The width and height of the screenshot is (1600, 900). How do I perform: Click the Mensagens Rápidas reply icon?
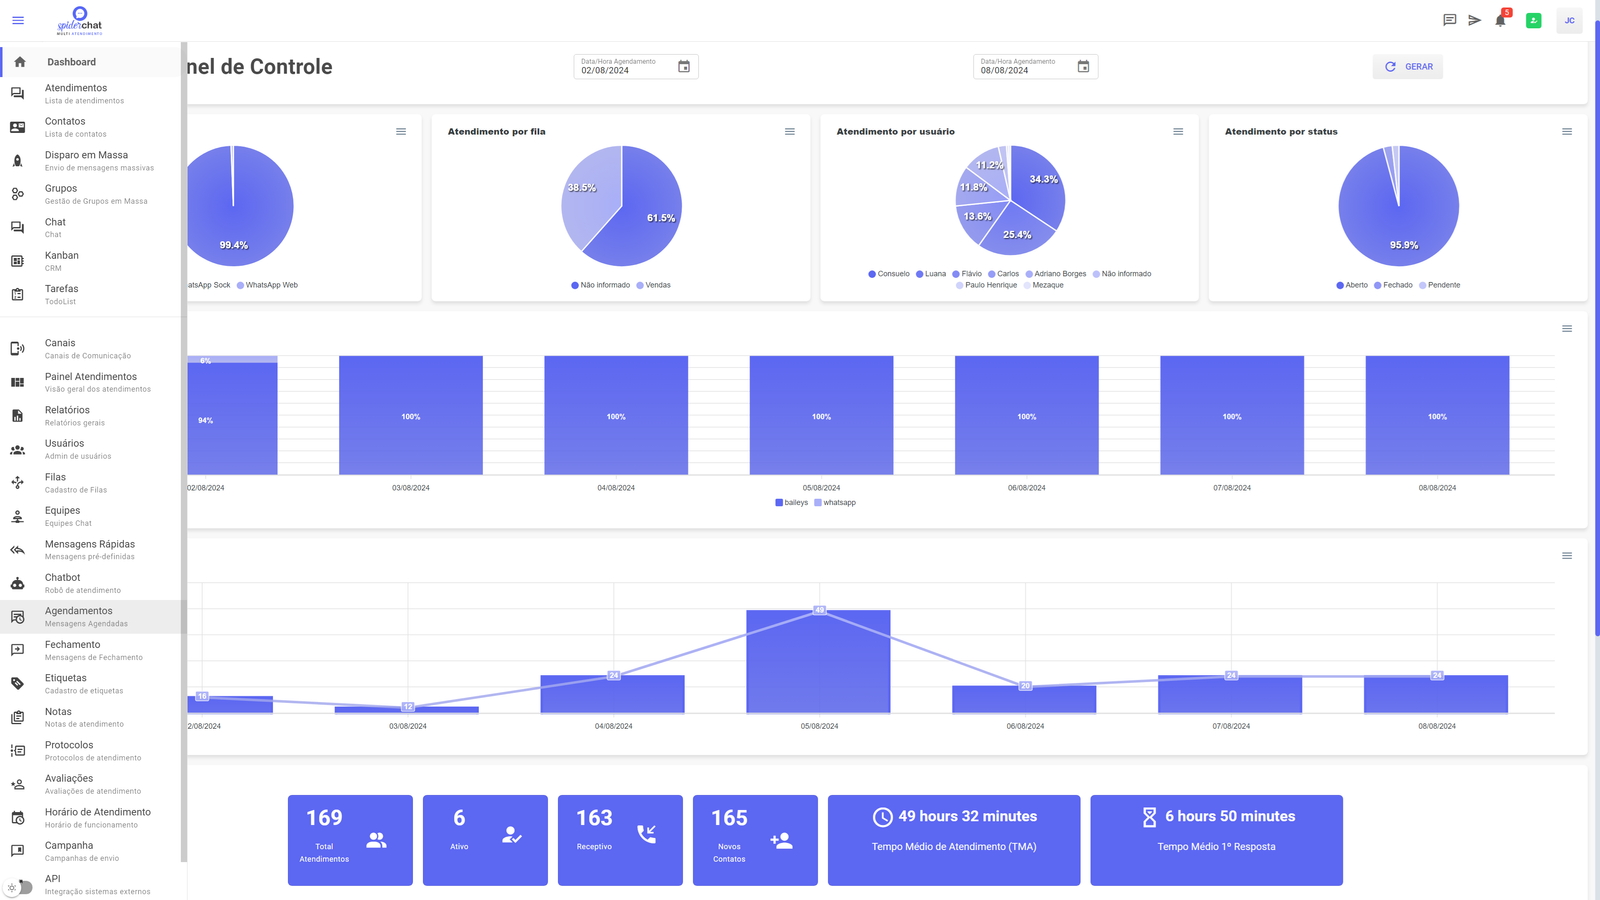(x=17, y=550)
